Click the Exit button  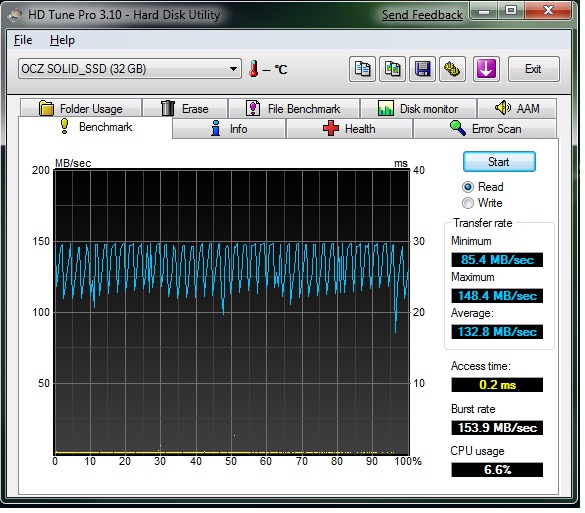tap(534, 69)
